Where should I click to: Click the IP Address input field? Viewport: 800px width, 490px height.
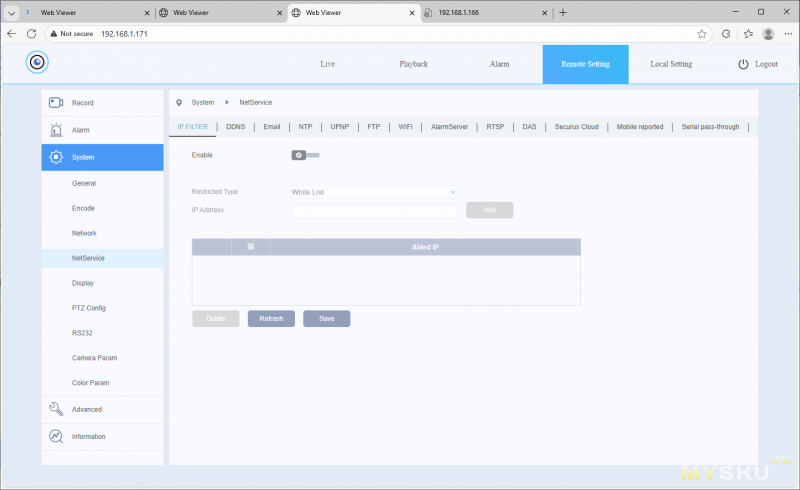374,211
